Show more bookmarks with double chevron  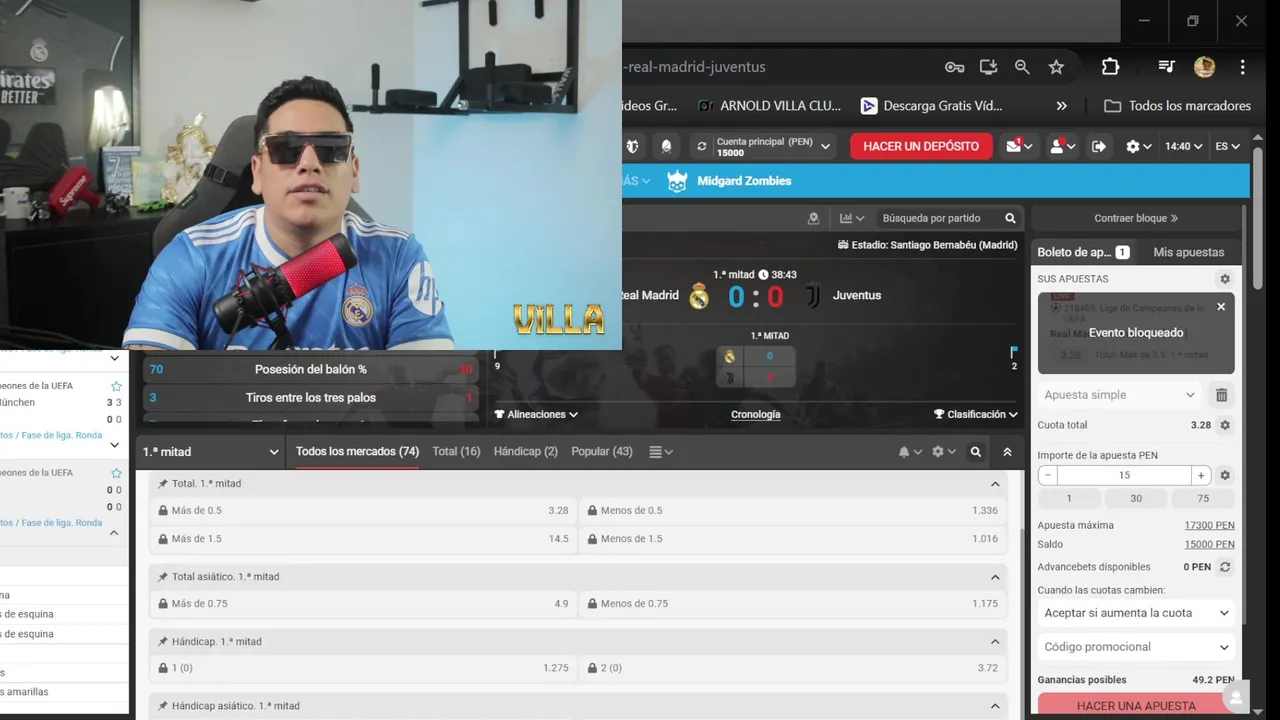[1061, 106]
